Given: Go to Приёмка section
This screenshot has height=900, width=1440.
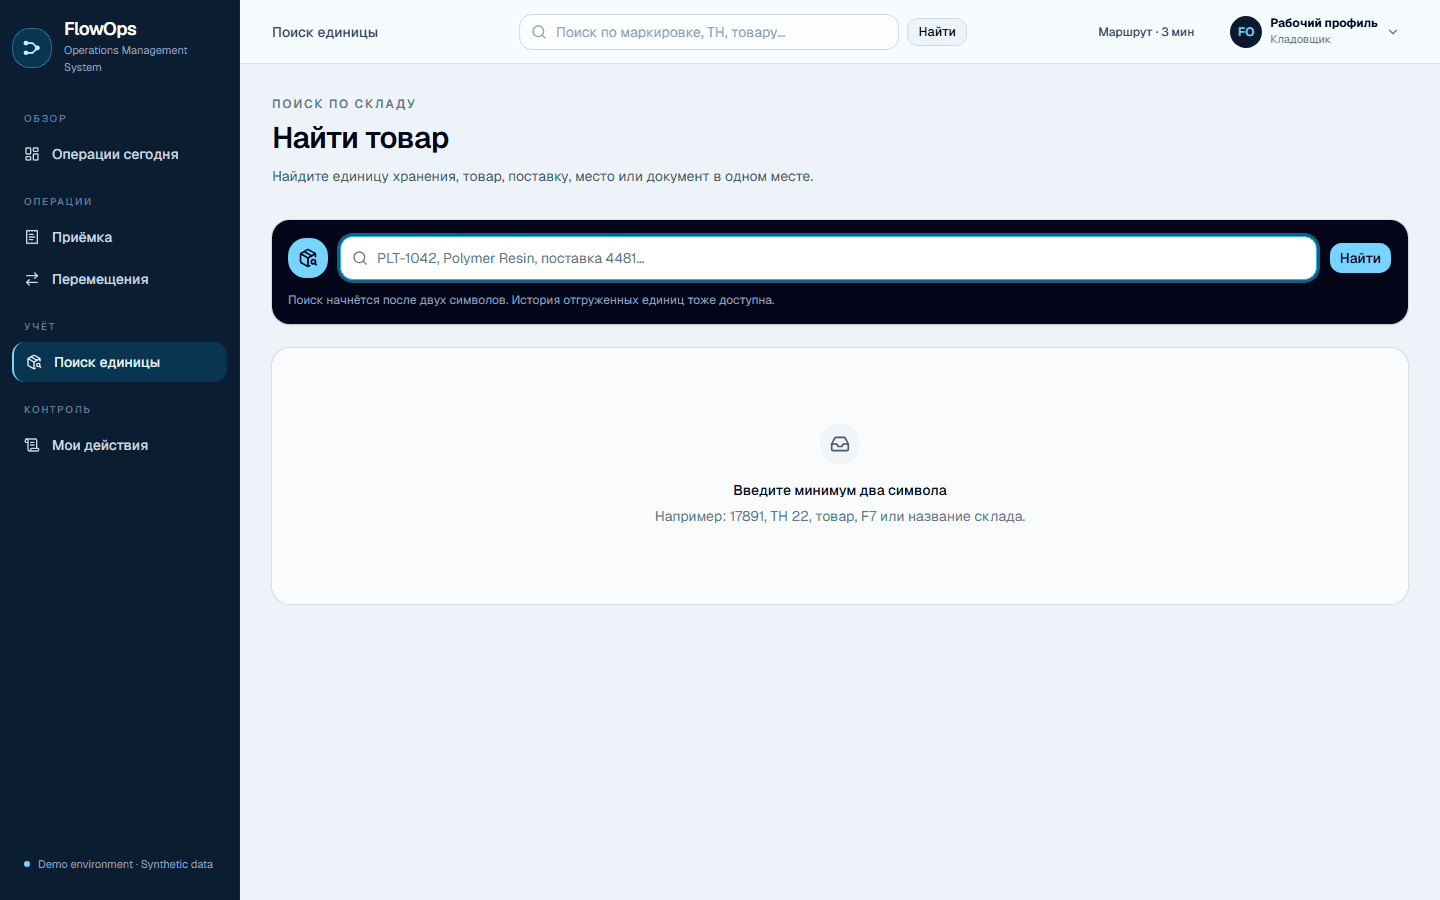Looking at the screenshot, I should (120, 237).
